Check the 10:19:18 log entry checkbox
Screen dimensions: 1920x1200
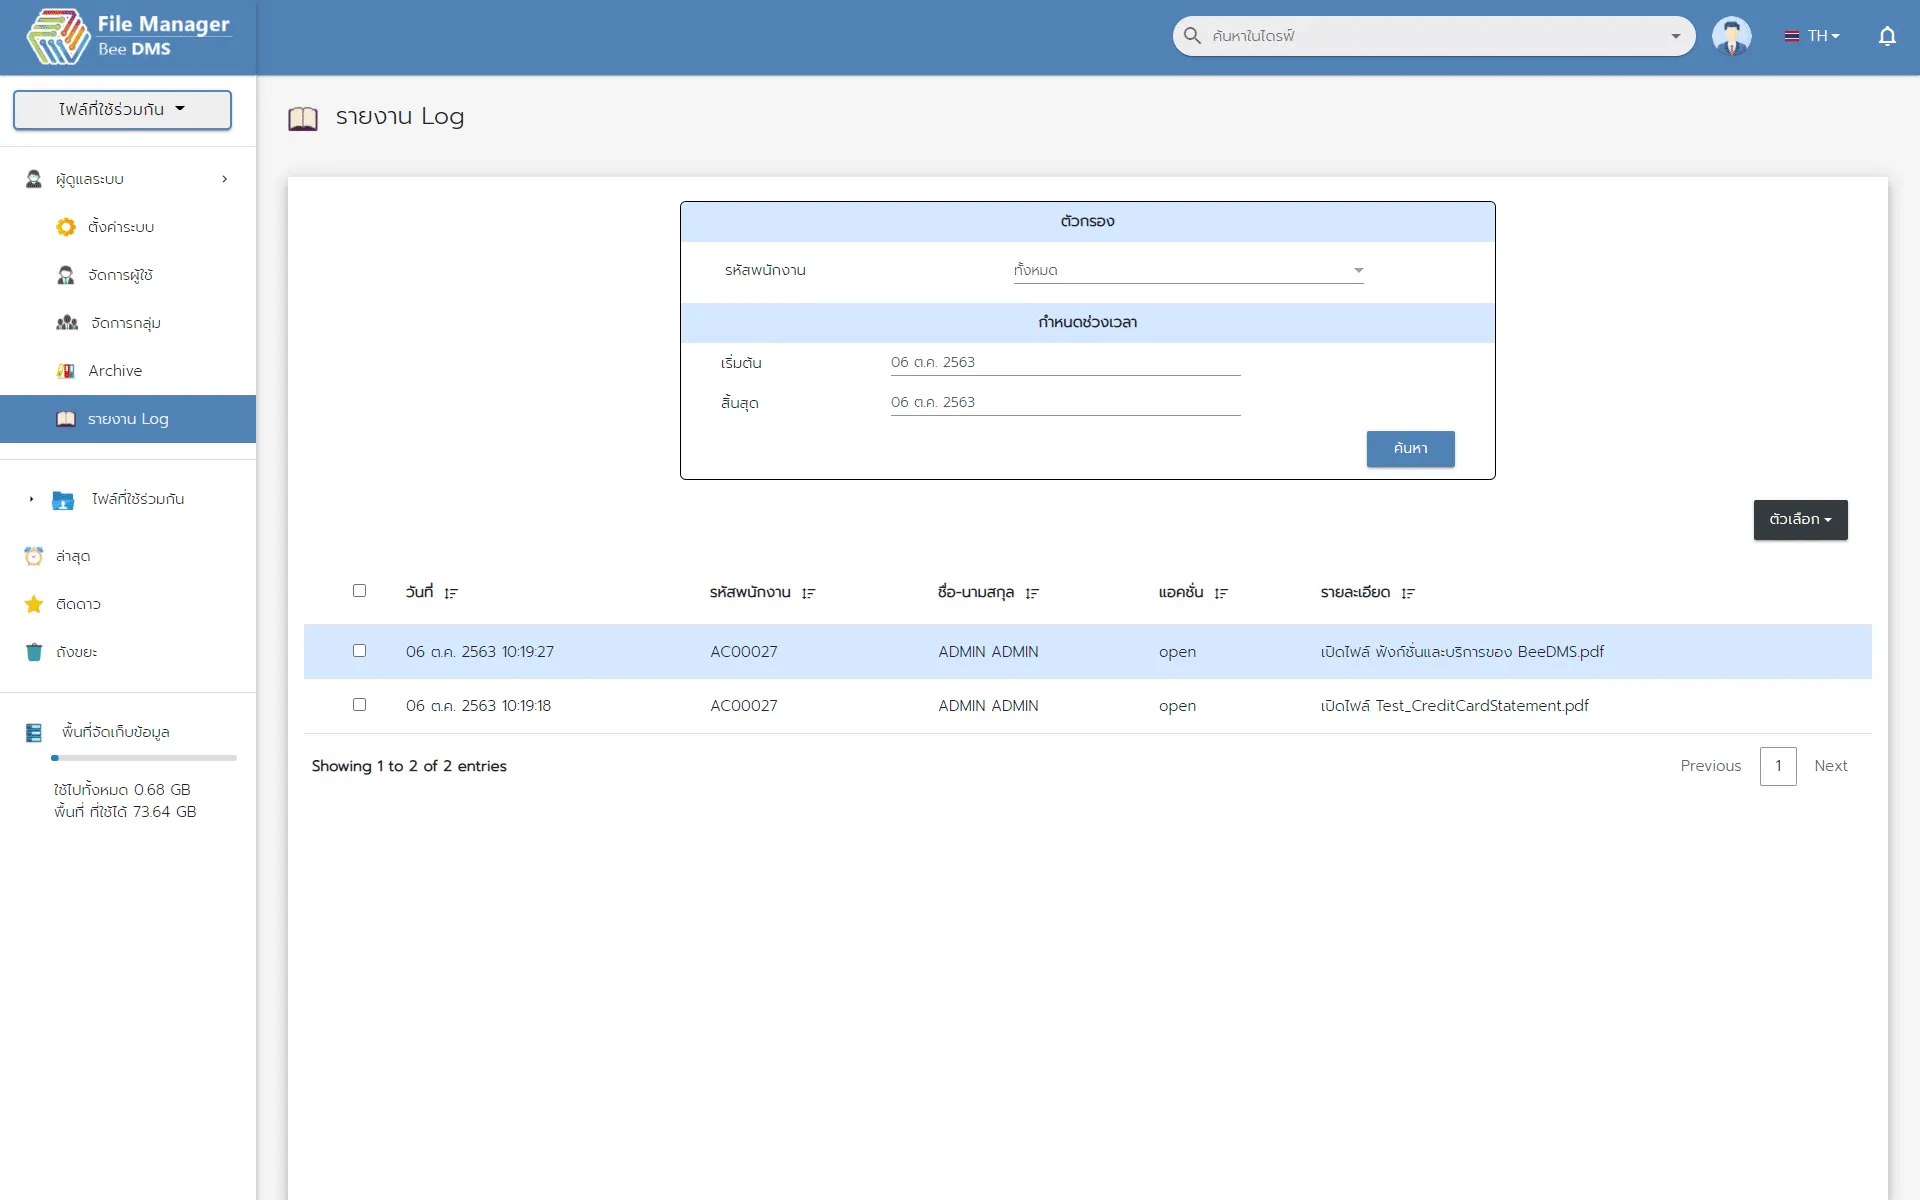tap(359, 705)
